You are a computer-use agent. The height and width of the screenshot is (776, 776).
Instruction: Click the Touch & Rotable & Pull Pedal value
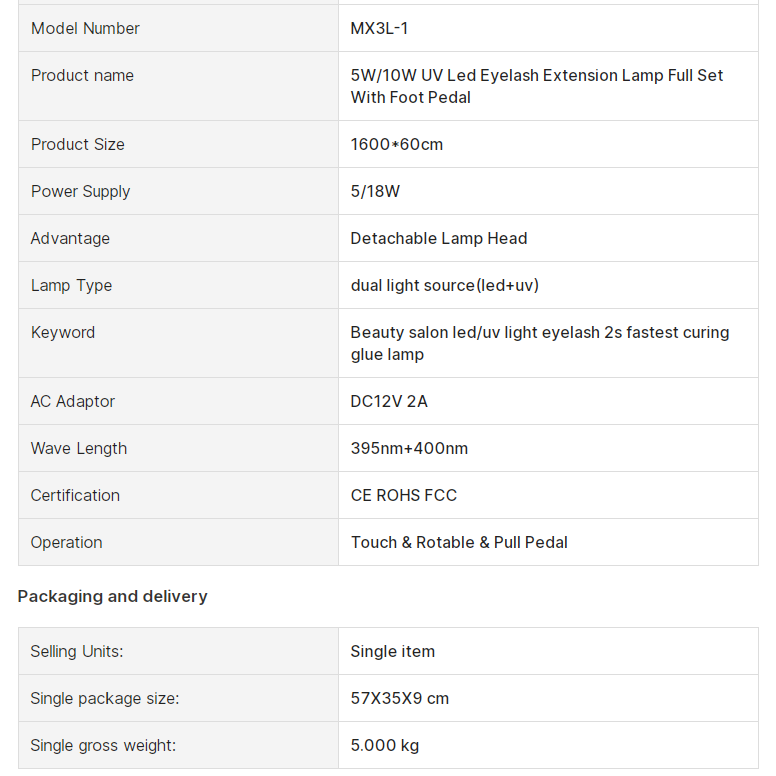[x=458, y=542]
